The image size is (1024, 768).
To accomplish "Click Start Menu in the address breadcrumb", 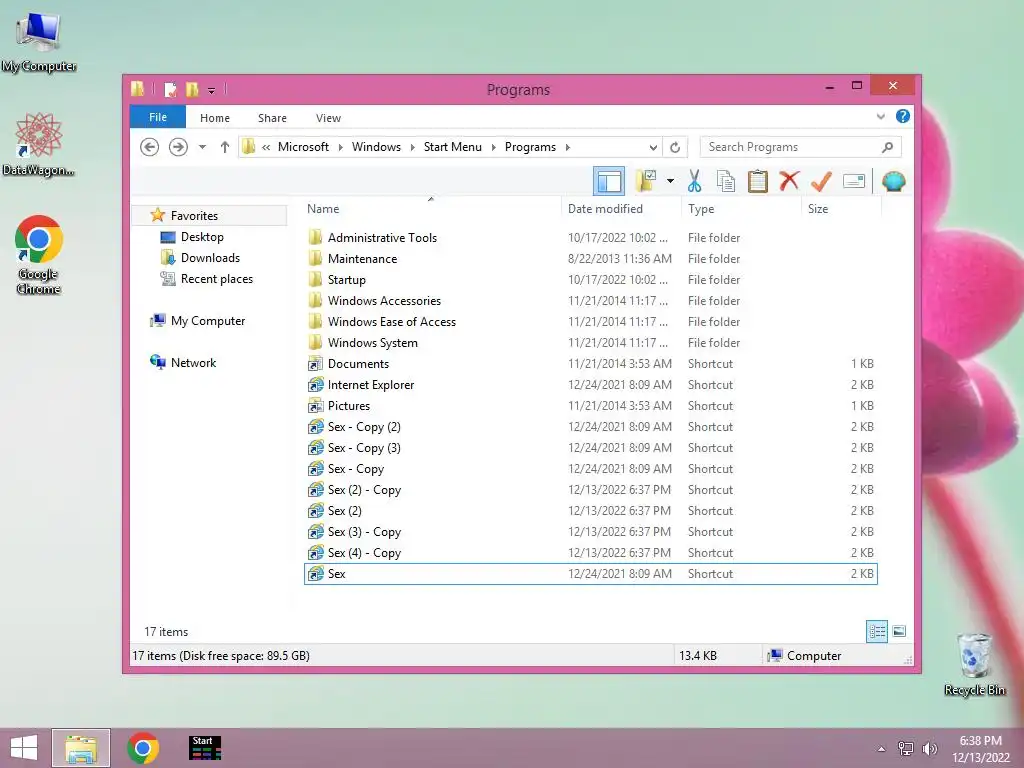I will pyautogui.click(x=453, y=147).
